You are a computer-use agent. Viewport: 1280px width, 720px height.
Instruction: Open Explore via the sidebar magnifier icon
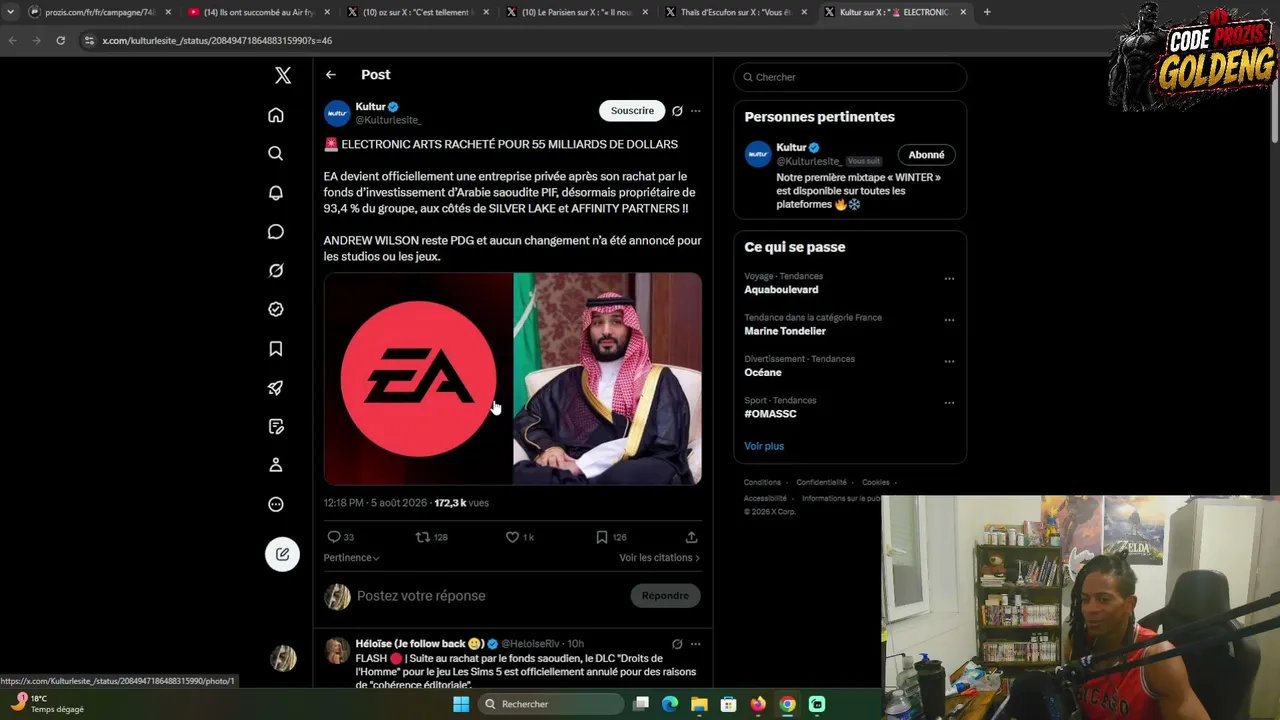pyautogui.click(x=276, y=154)
